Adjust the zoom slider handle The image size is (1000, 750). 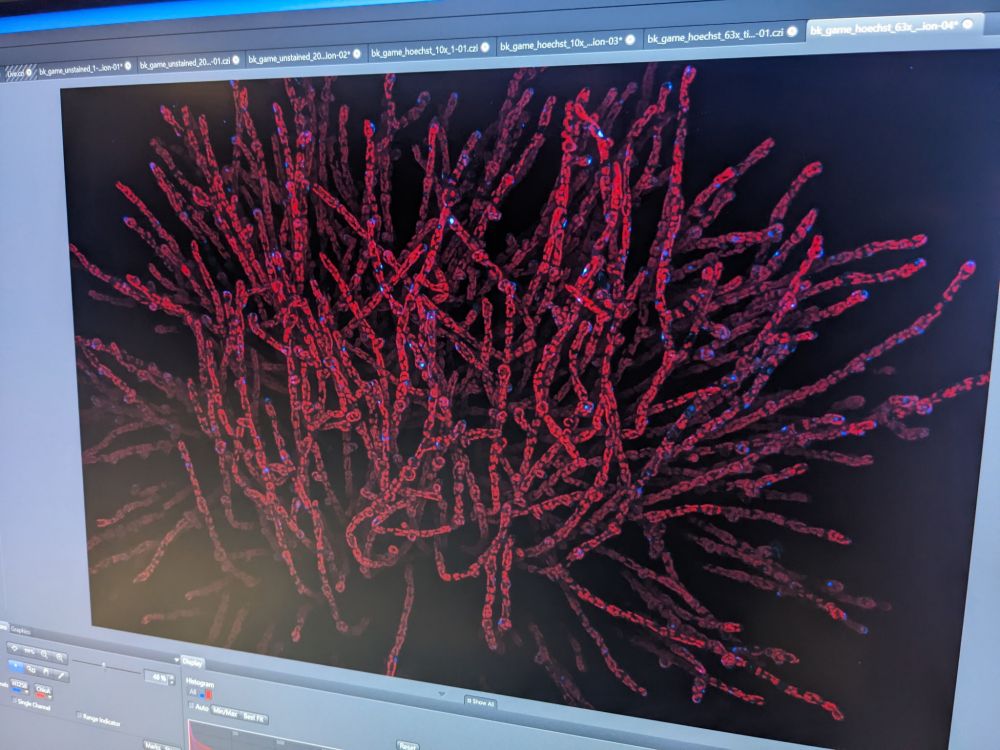pos(103,665)
